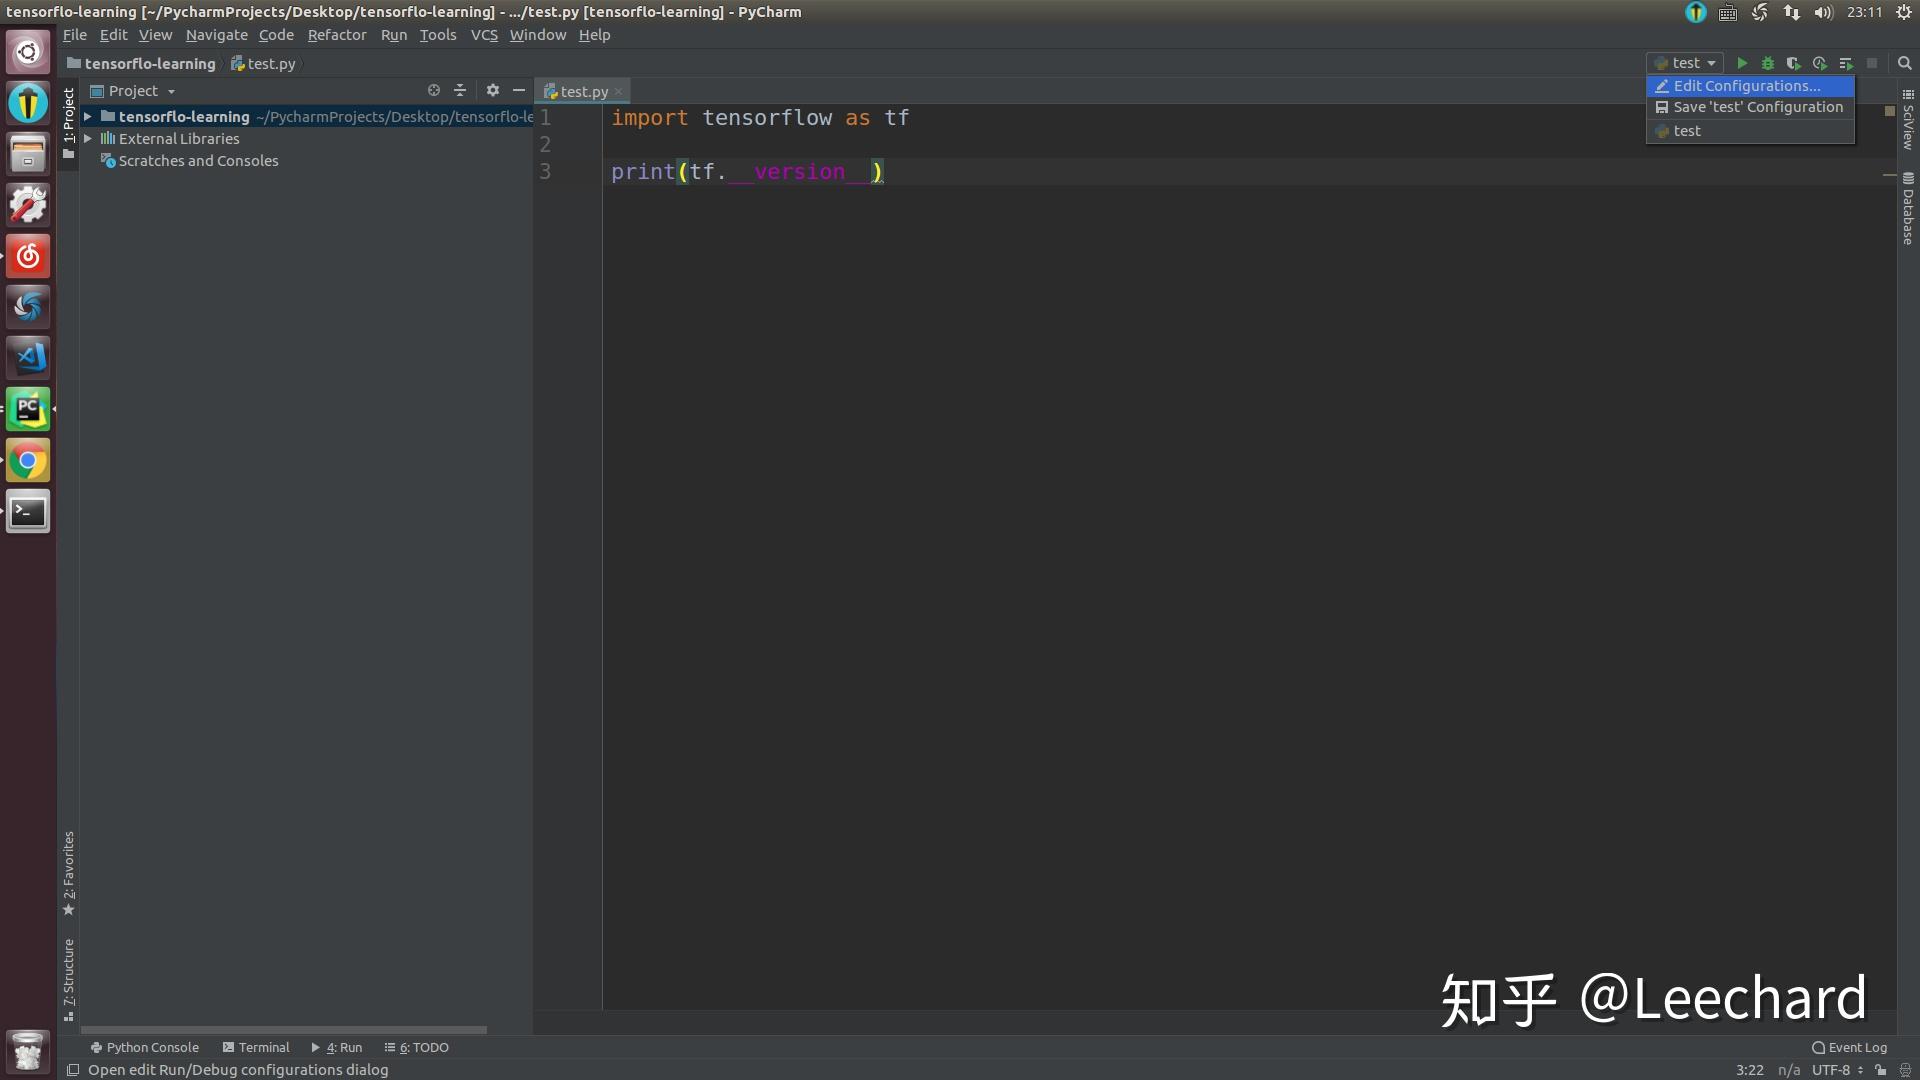This screenshot has width=1920, height=1080.
Task: Open the Database side panel
Action: (1908, 208)
